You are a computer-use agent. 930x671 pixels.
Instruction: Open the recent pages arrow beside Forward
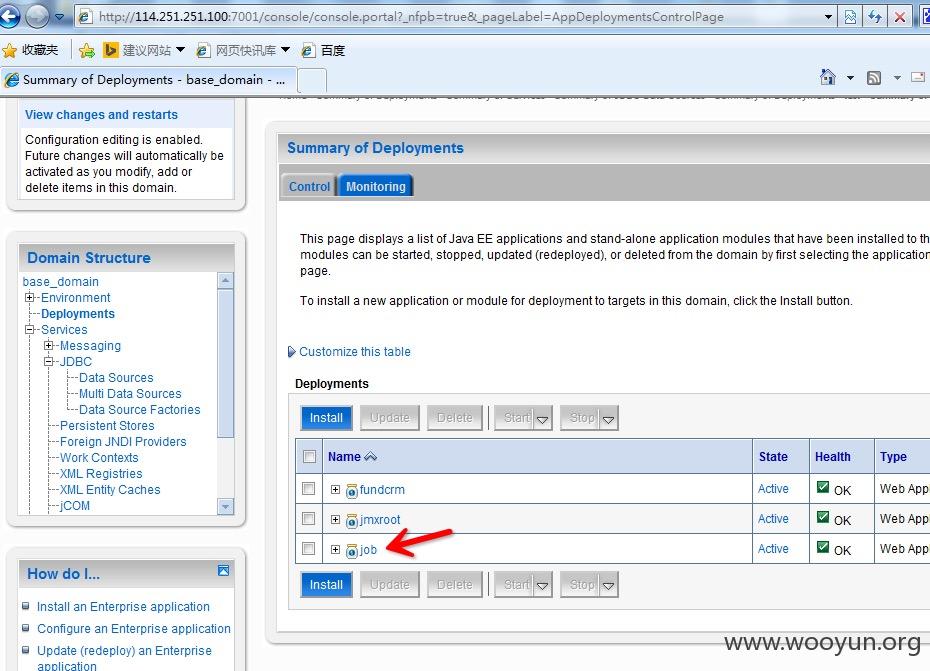59,17
